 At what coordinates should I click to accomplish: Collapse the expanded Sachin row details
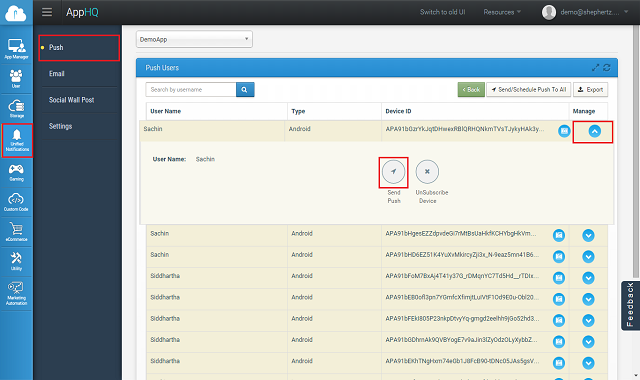click(x=595, y=131)
